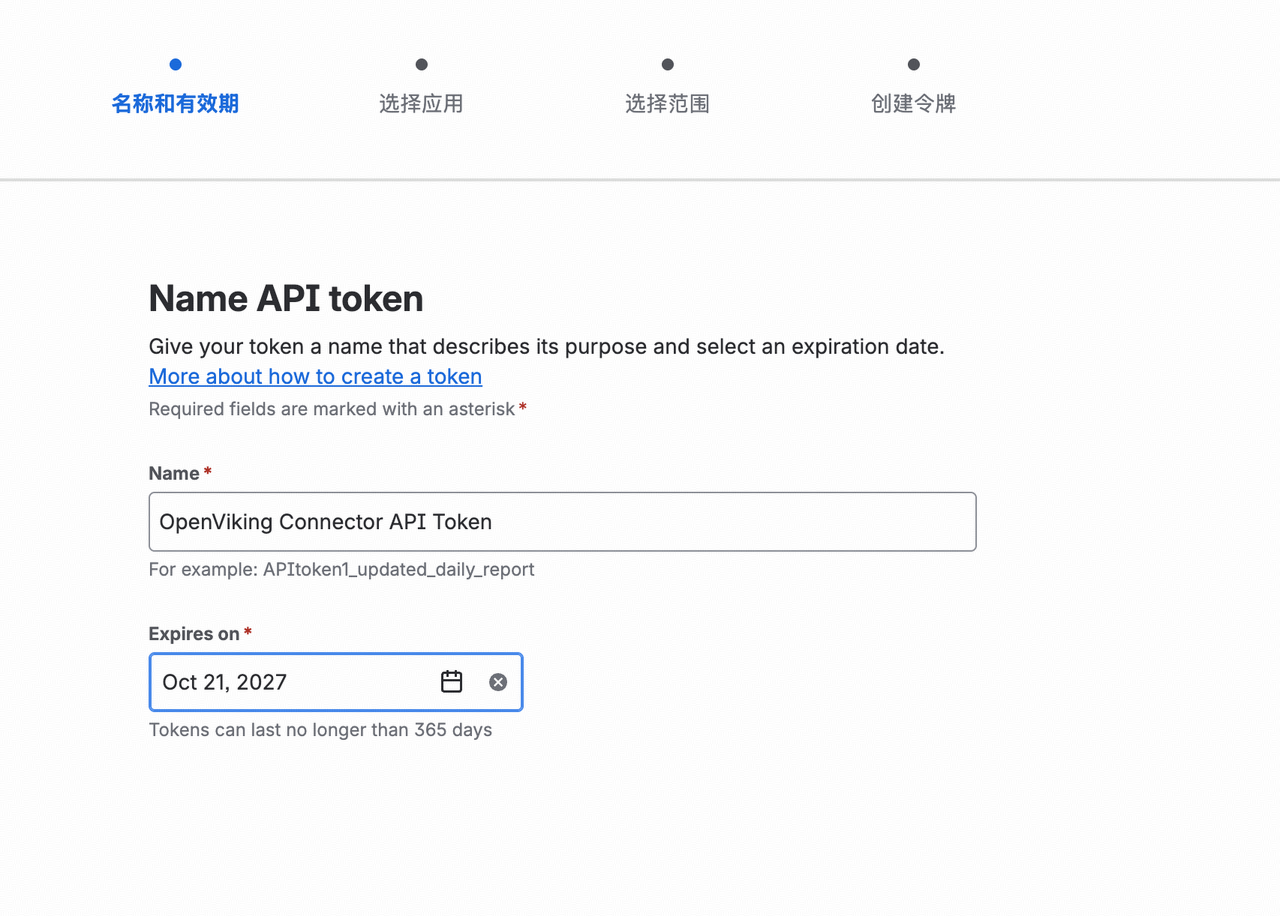Open More about how to create a token link

click(315, 377)
